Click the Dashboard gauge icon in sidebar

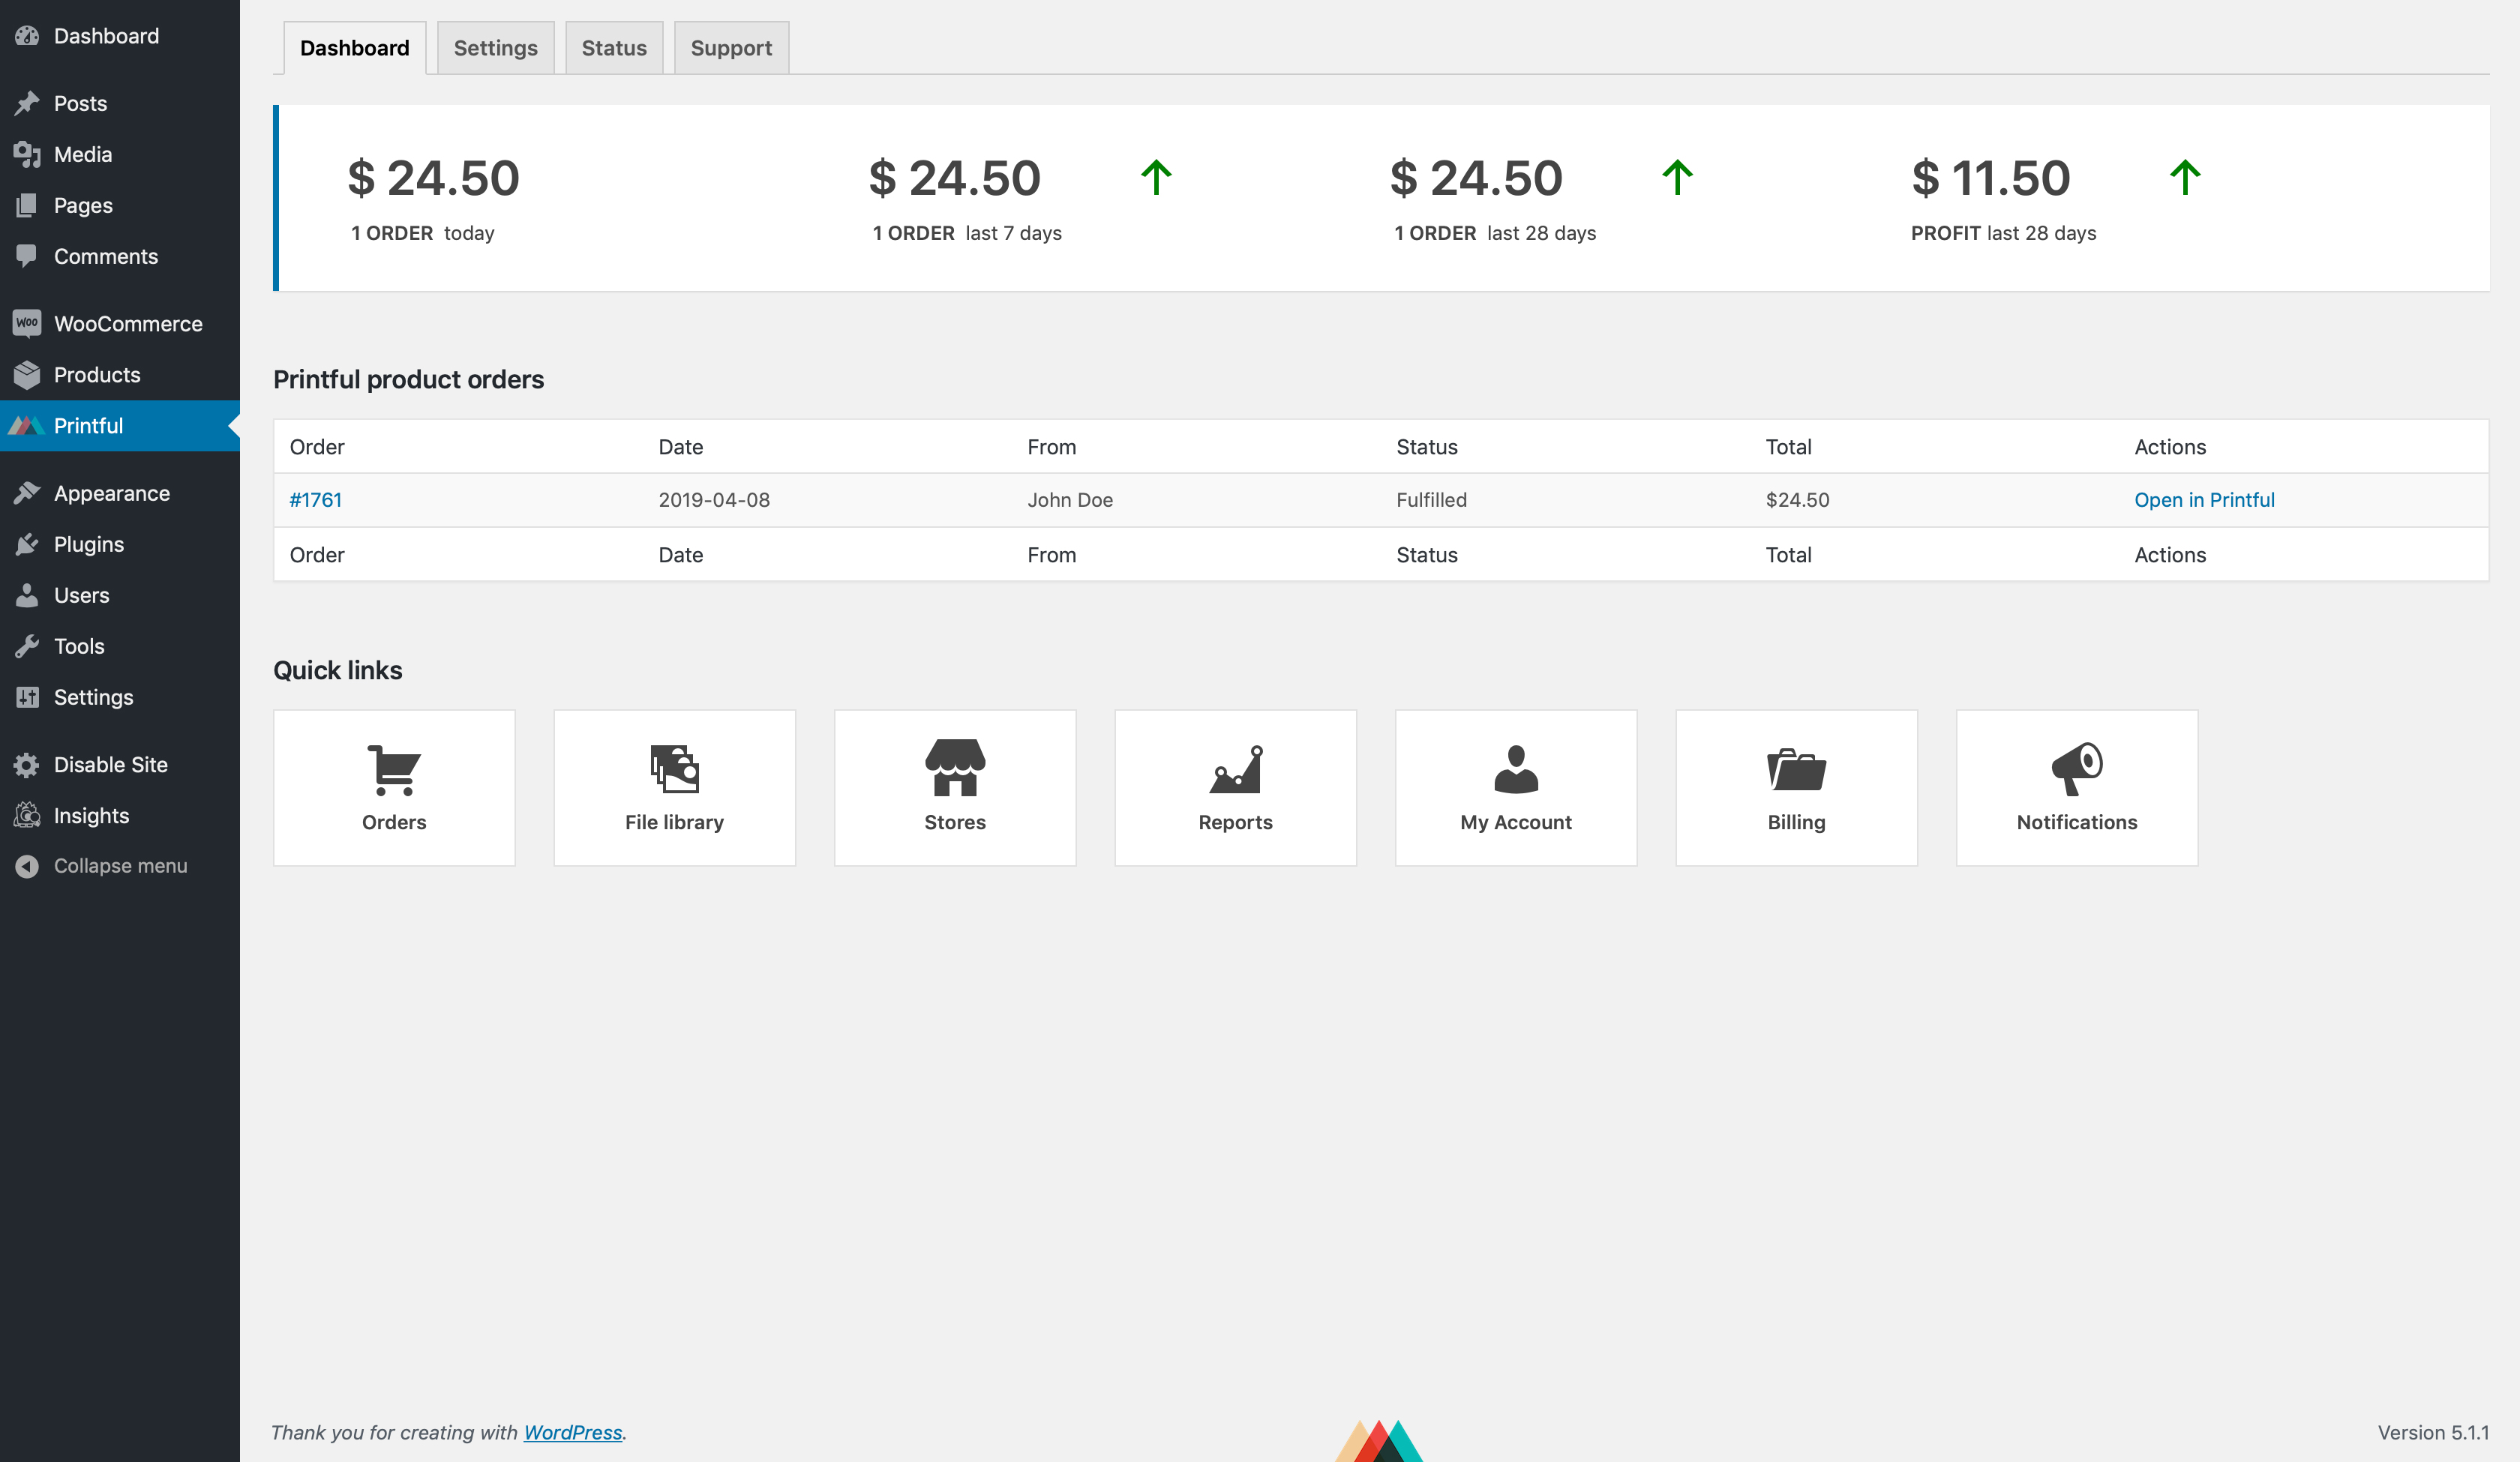pos(27,36)
